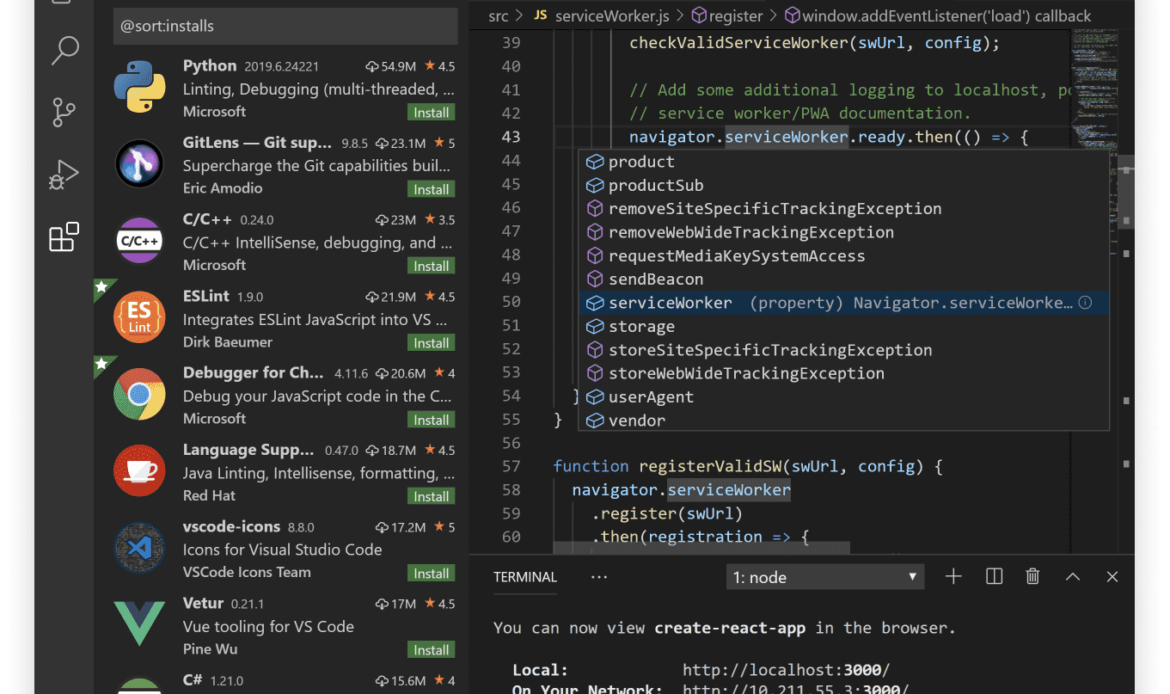Click the GitLens extension logo

tap(140, 163)
